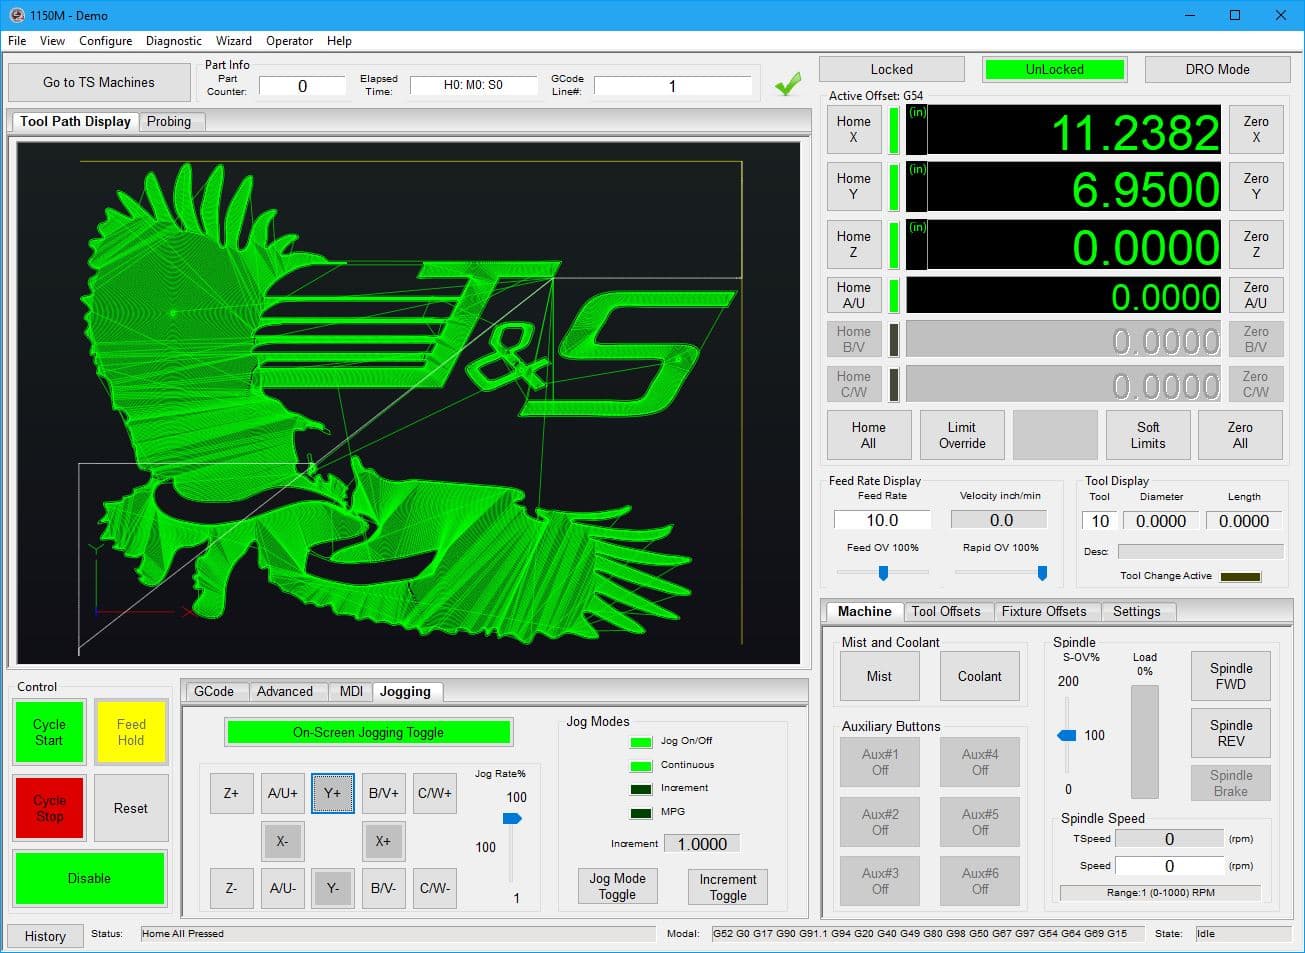
Task: Open the Wizard menu
Action: click(234, 41)
